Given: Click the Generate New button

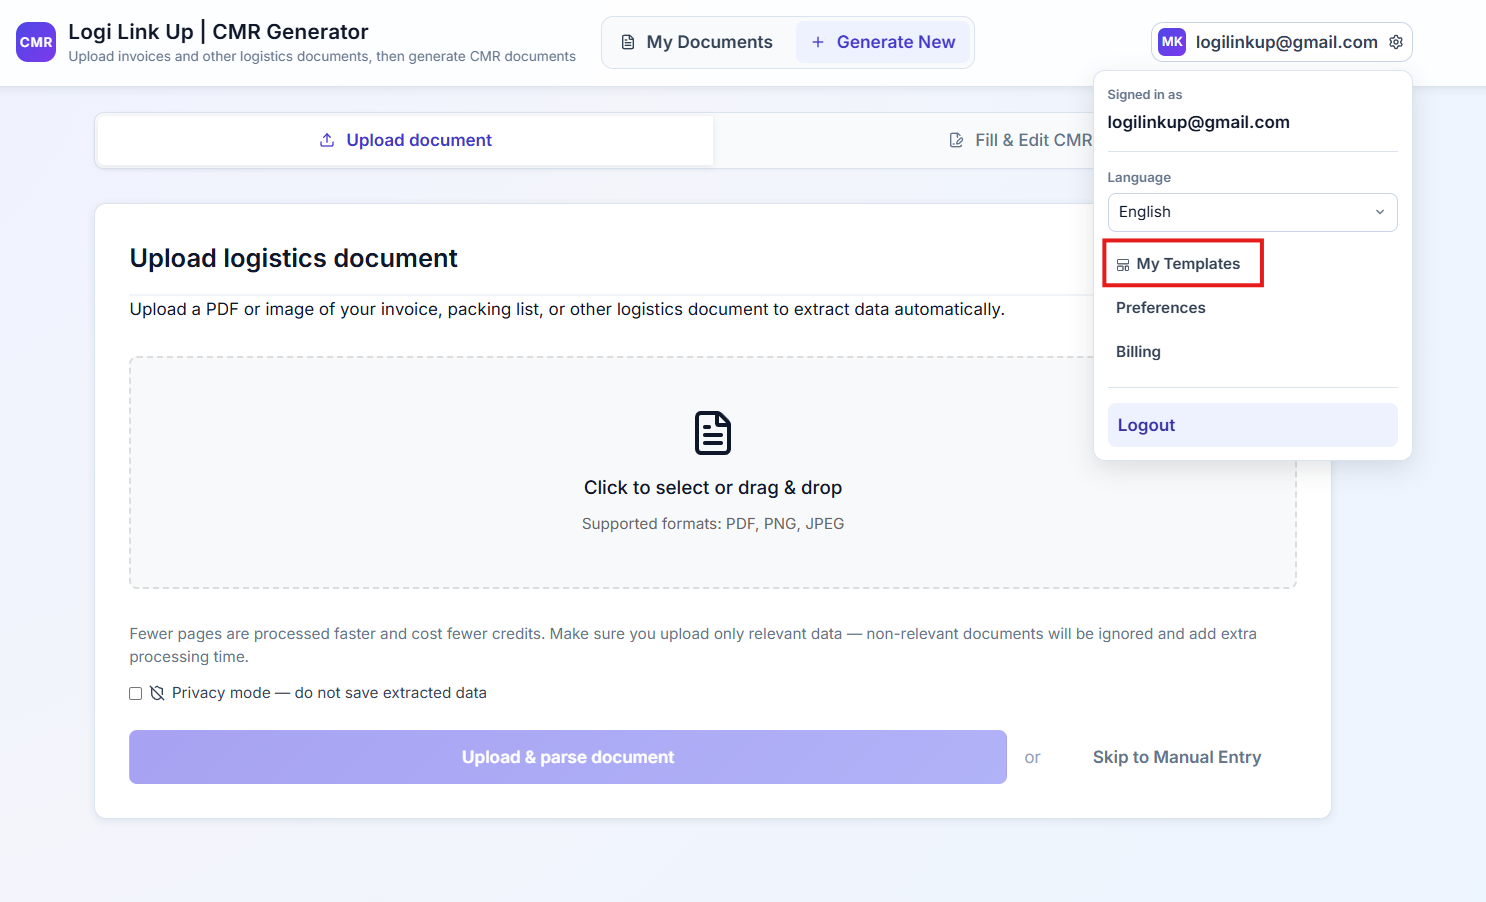Looking at the screenshot, I should pos(883,42).
